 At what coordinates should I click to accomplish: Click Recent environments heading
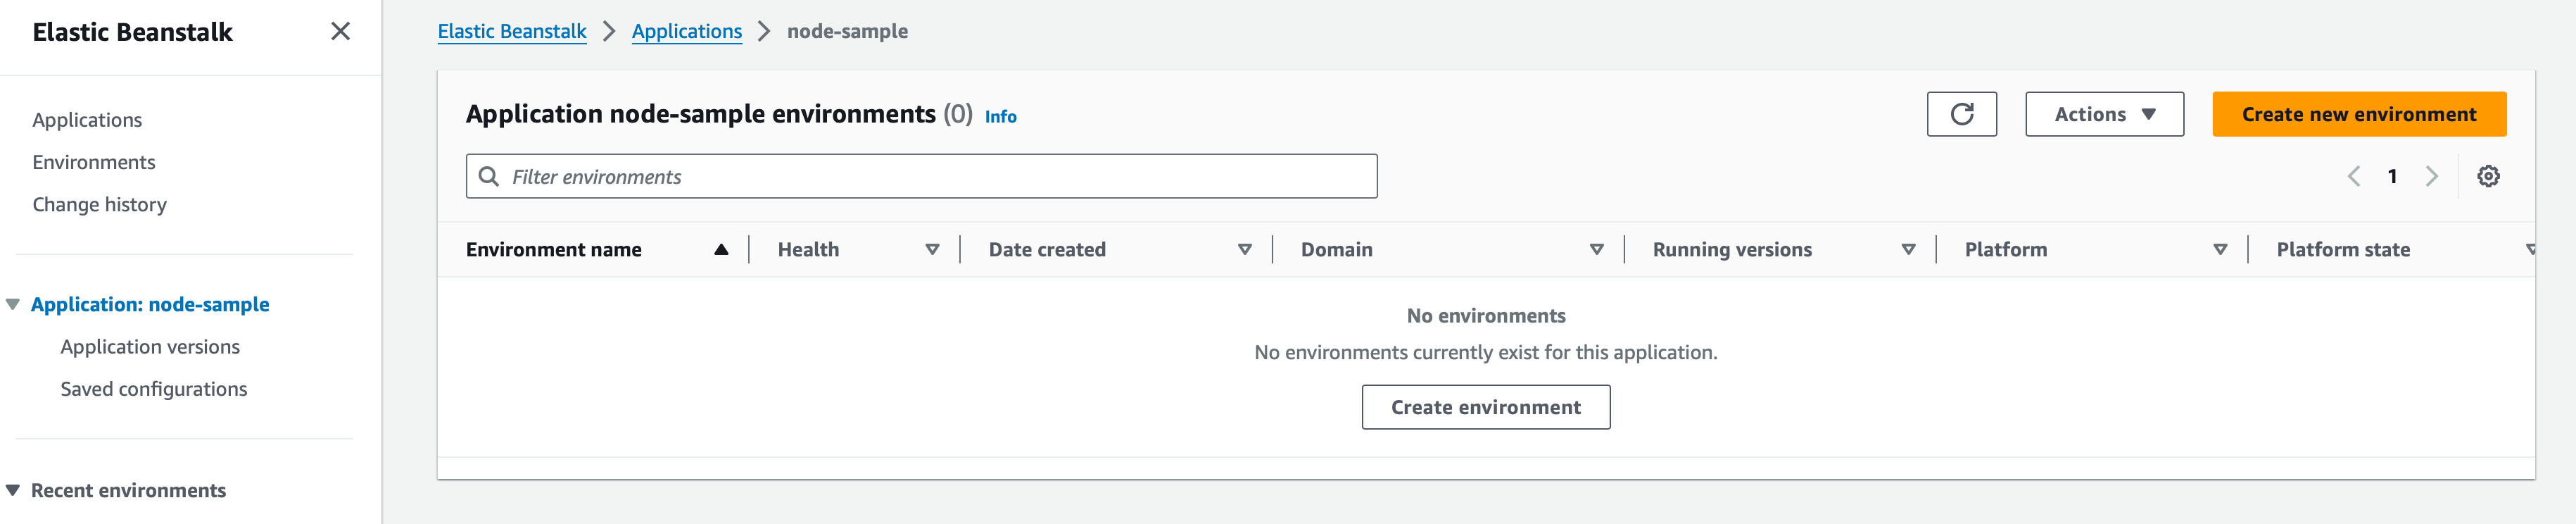point(128,490)
